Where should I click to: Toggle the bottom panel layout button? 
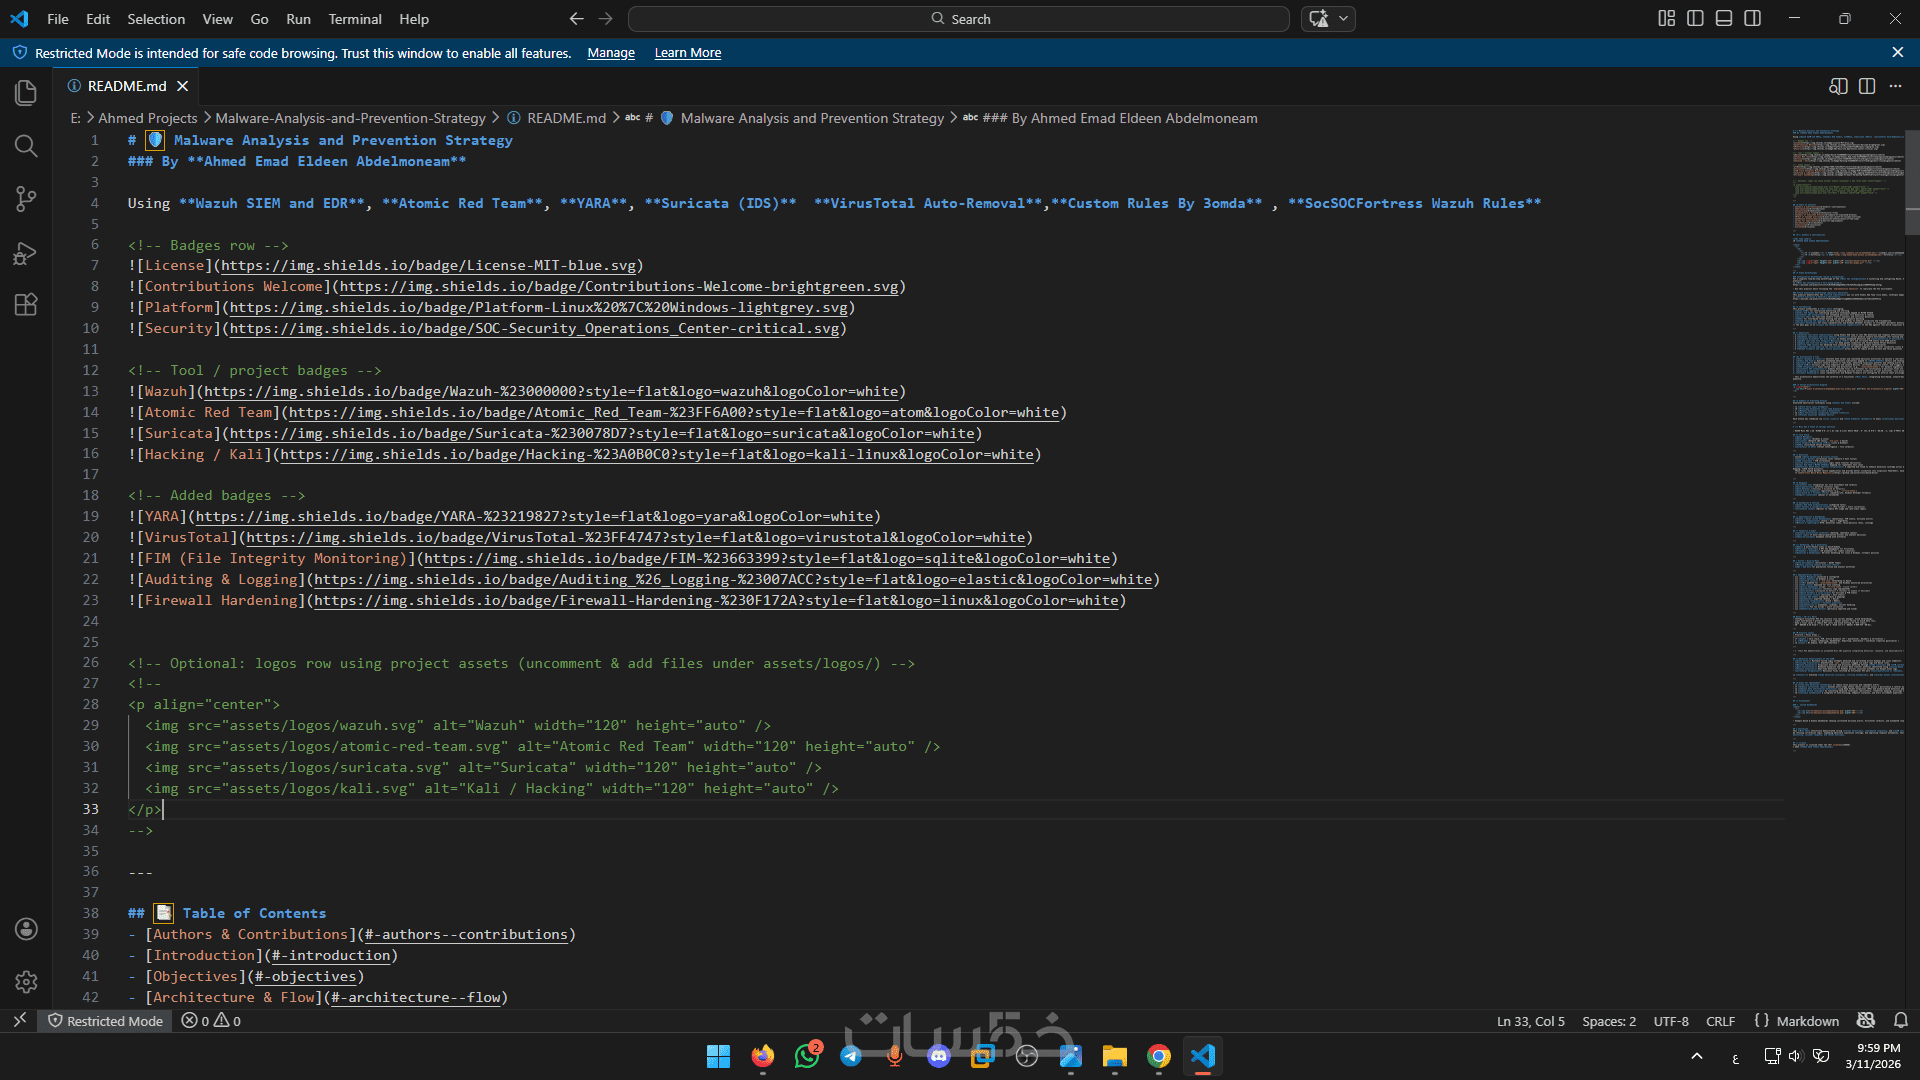pos(1724,18)
